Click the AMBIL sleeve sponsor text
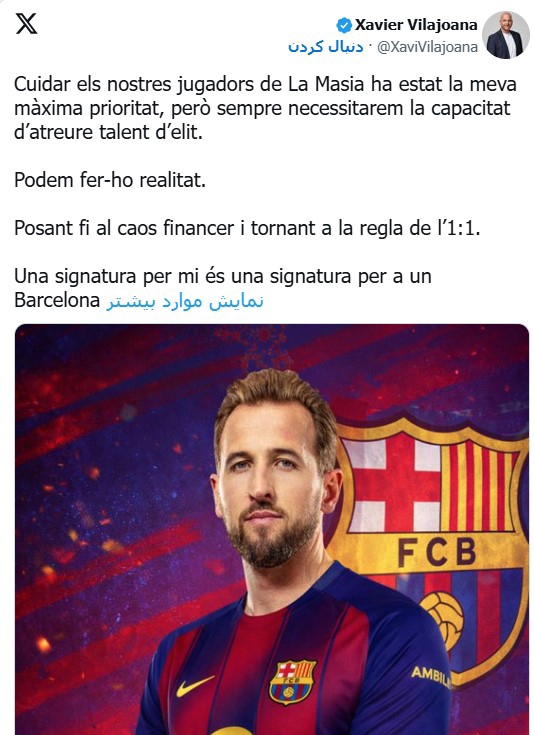This screenshot has width=534, height=735. coord(431,677)
